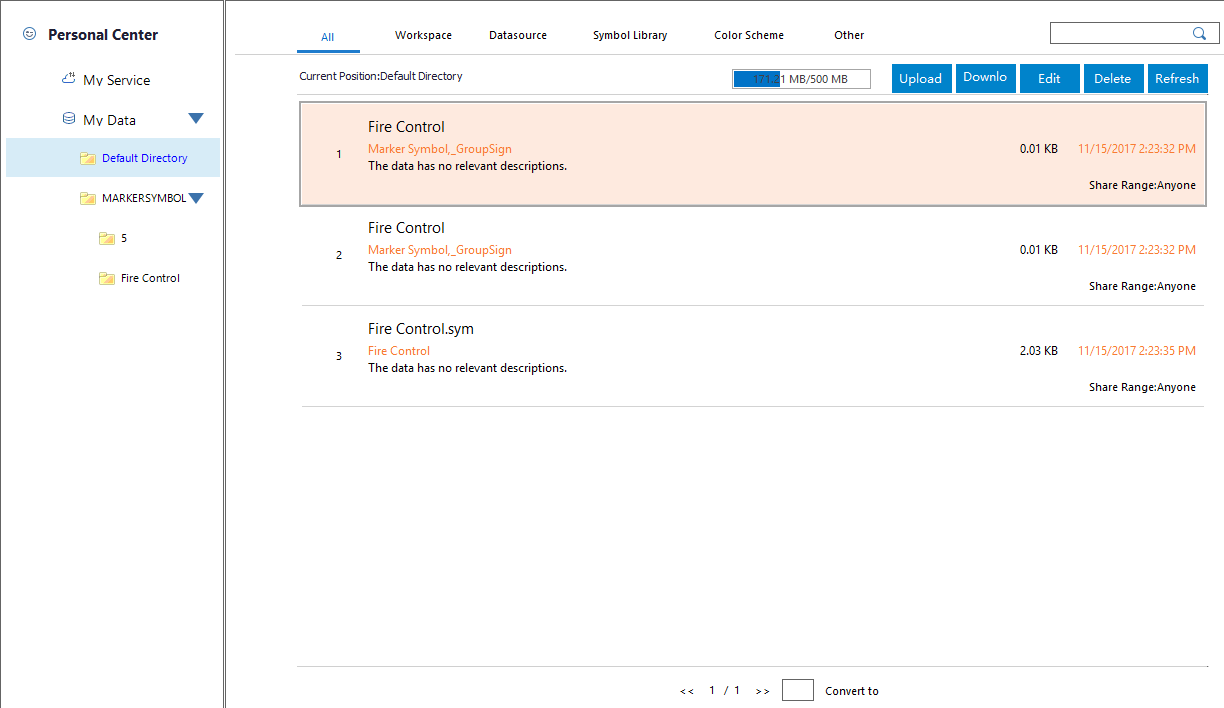
Task: Go to the previous page arrow
Action: (x=687, y=691)
